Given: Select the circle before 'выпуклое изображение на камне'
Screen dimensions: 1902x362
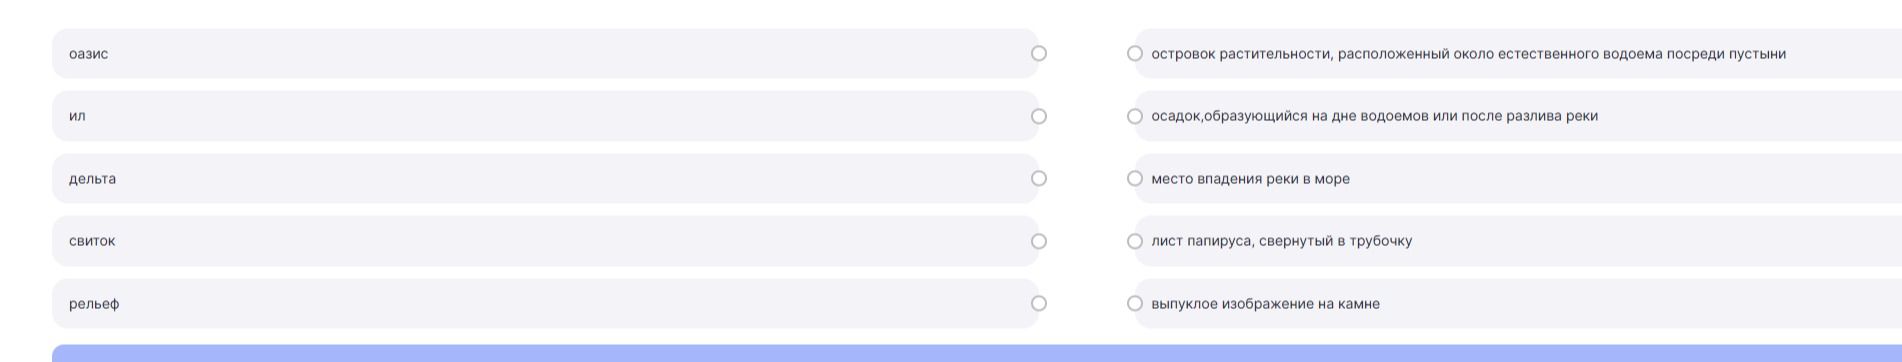Looking at the screenshot, I should pyautogui.click(x=1135, y=304).
